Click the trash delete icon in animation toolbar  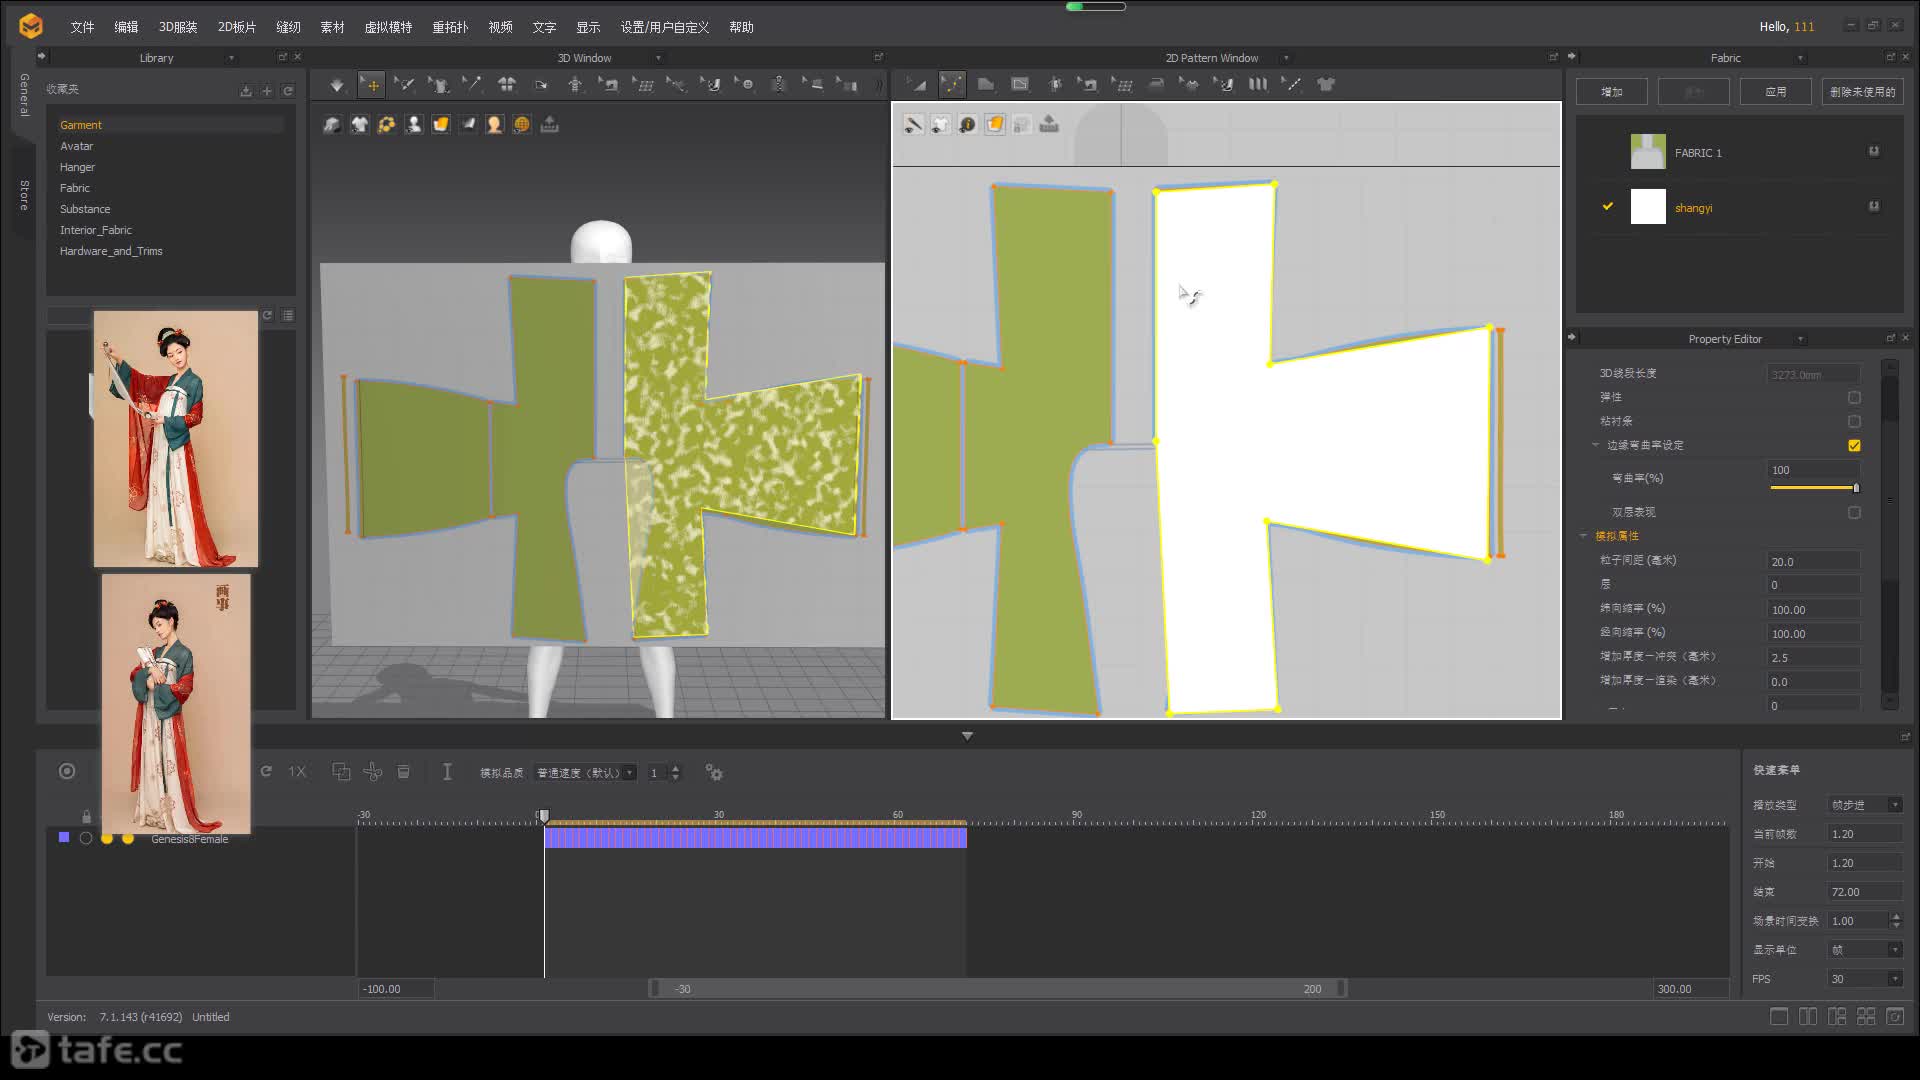[x=404, y=772]
